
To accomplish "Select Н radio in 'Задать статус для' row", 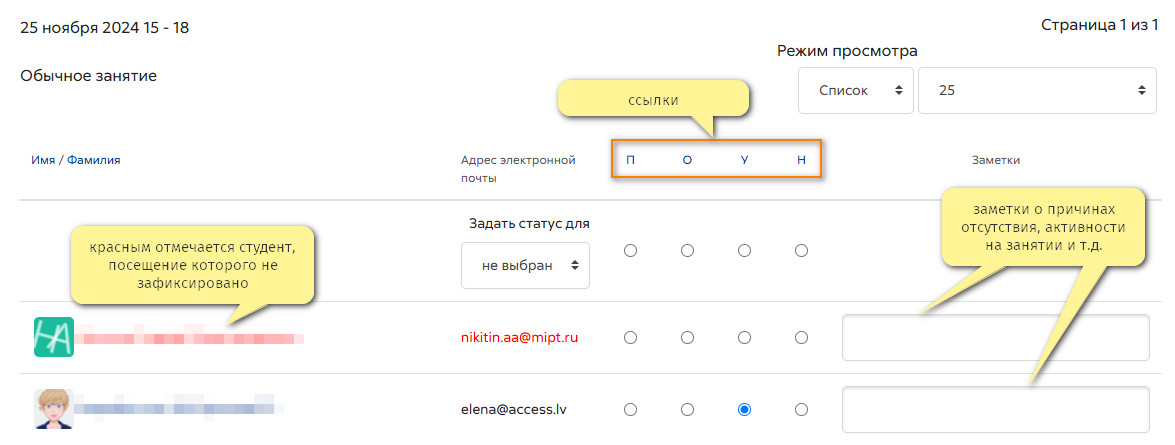I will pyautogui.click(x=801, y=251).
